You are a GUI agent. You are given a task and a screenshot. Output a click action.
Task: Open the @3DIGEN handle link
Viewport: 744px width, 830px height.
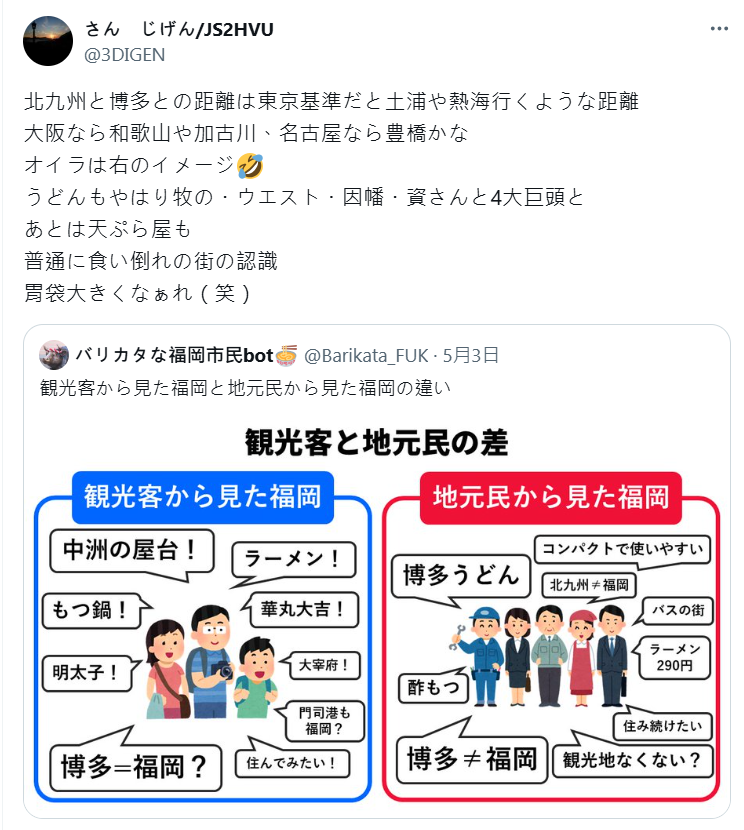124,55
